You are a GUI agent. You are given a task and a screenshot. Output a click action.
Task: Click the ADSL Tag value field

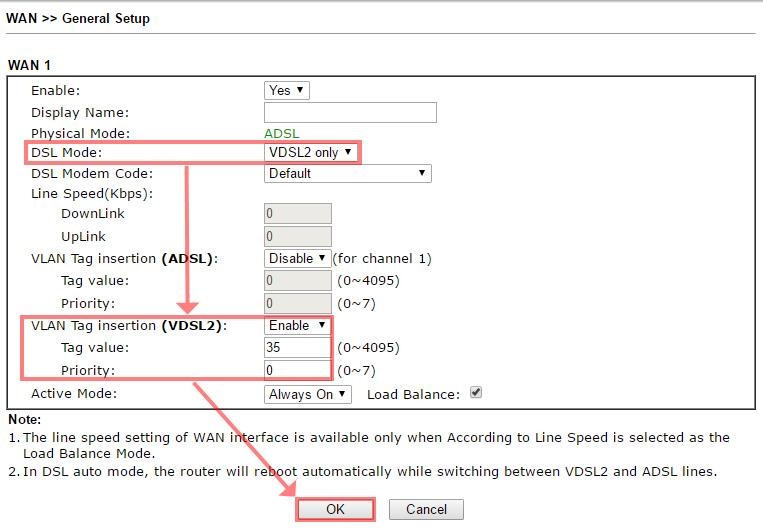pos(297,281)
